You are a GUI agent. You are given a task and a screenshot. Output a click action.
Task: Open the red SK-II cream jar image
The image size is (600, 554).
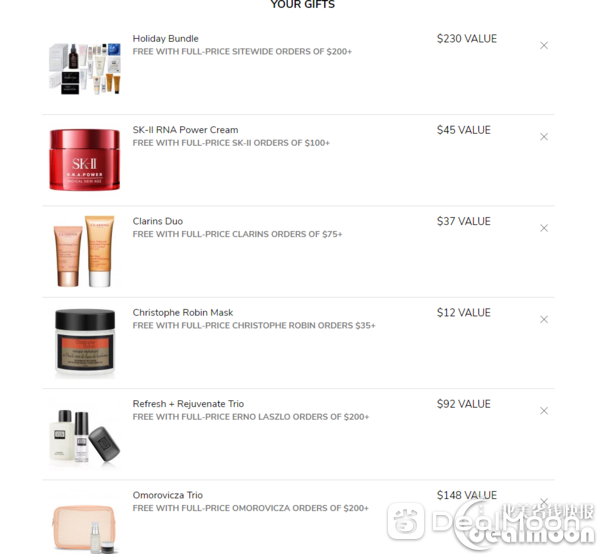click(85, 160)
